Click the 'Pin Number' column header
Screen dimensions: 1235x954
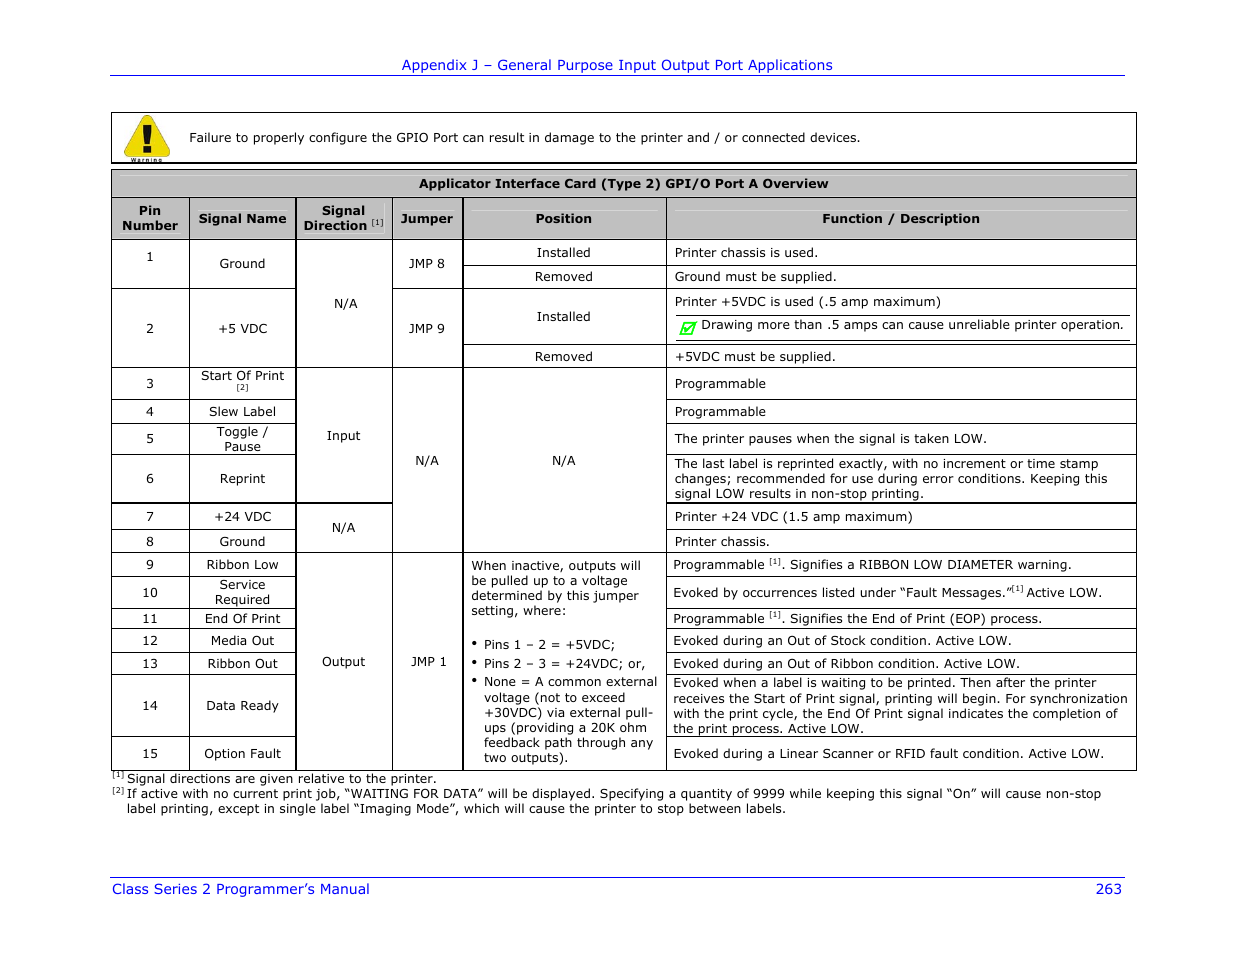(150, 218)
